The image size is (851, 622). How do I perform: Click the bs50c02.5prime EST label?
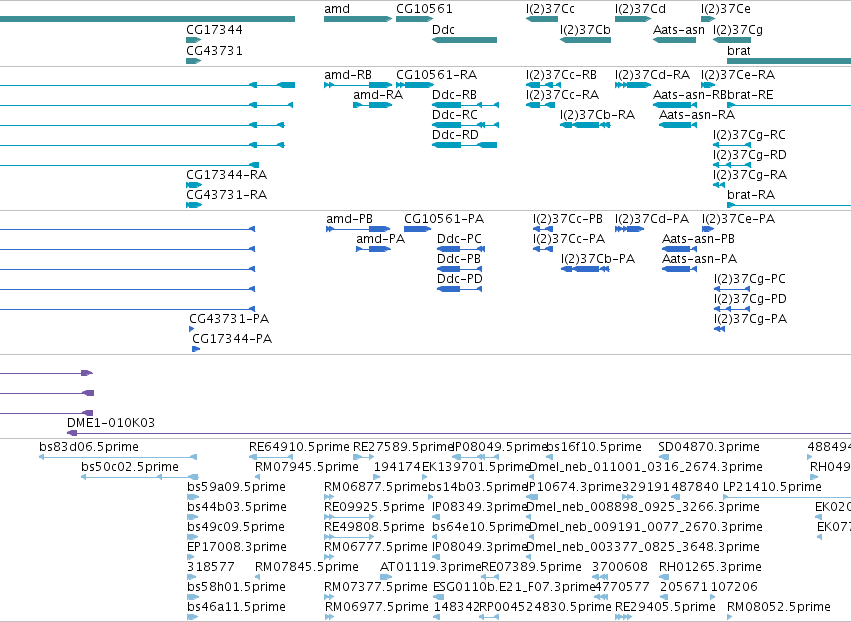pos(130,467)
